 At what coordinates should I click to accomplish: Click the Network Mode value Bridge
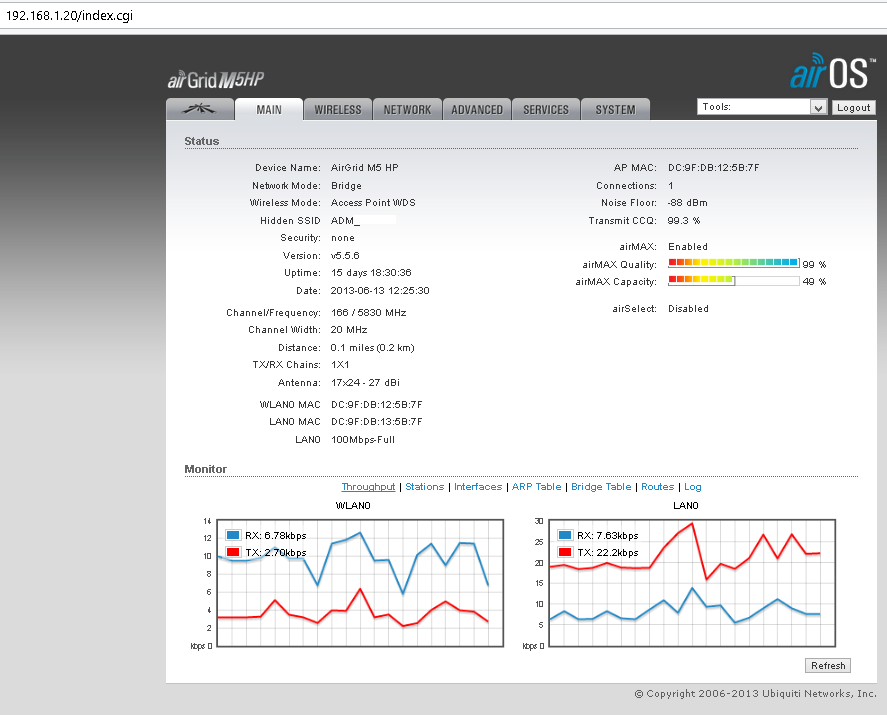click(x=346, y=186)
